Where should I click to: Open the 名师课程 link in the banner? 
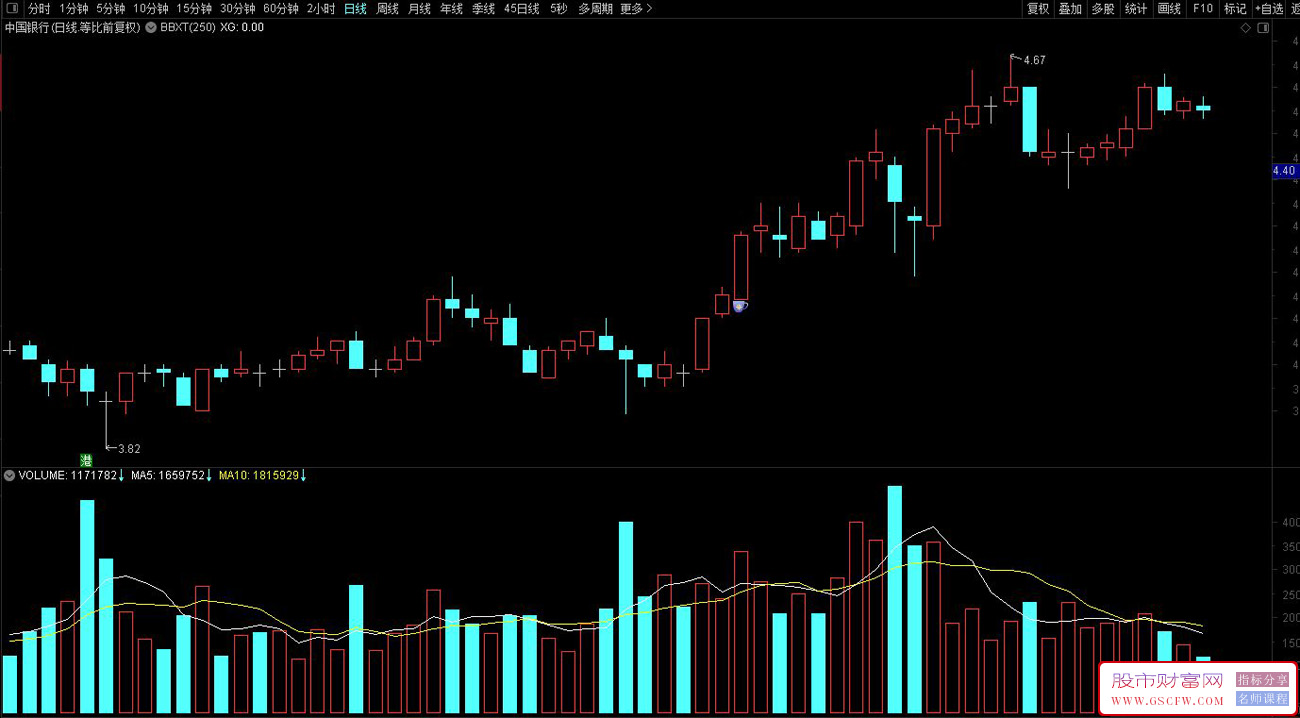click(x=1263, y=699)
